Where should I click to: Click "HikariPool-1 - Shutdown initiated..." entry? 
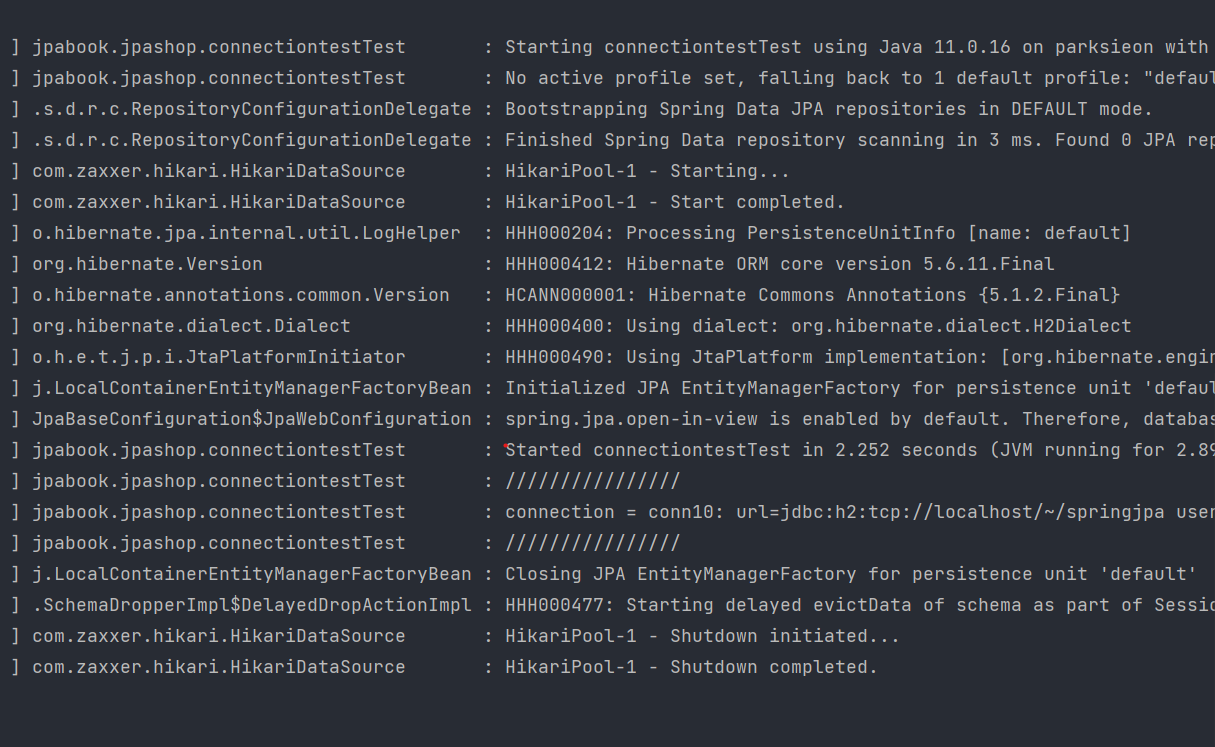pos(702,636)
